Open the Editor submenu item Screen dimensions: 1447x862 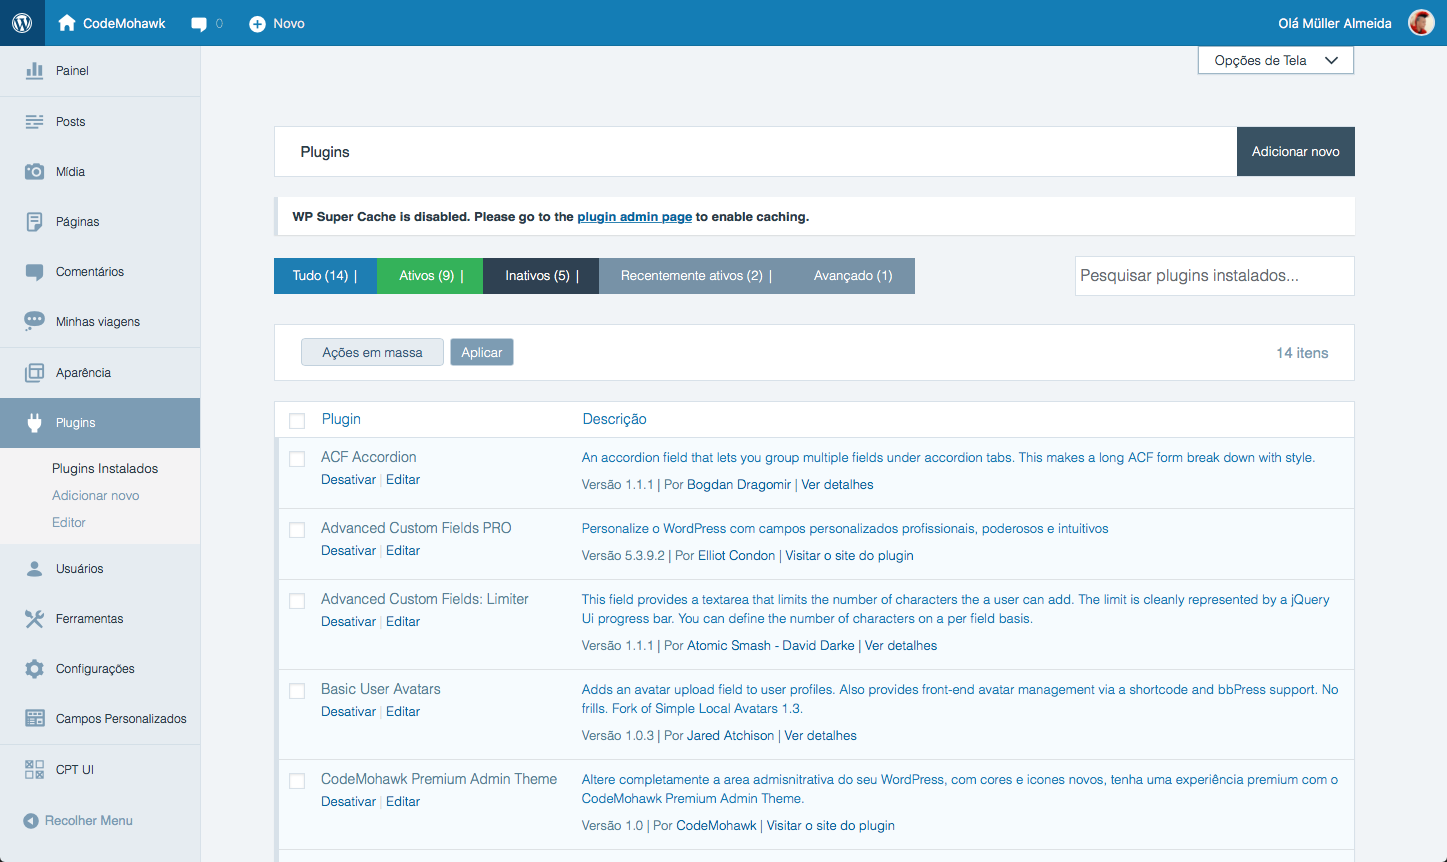pyautogui.click(x=69, y=523)
